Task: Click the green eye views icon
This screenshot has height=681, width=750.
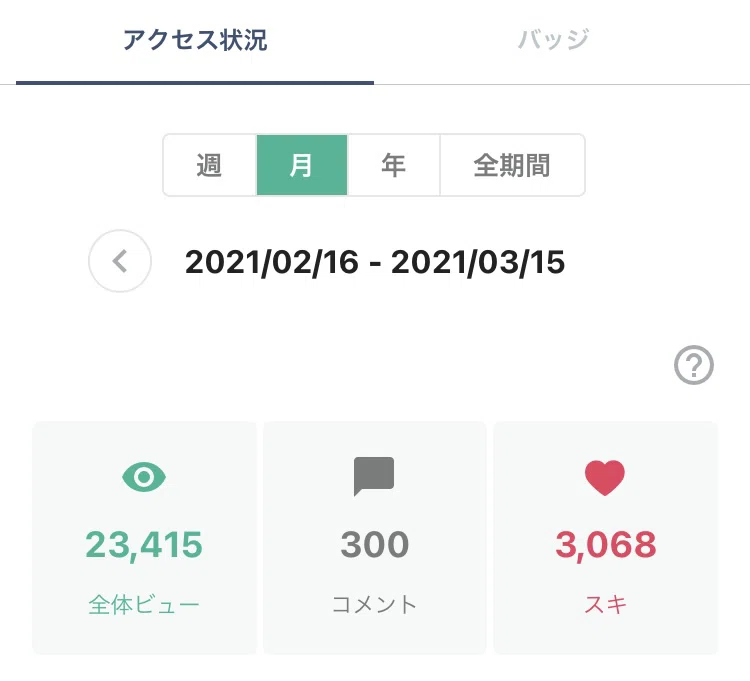Action: click(x=144, y=477)
